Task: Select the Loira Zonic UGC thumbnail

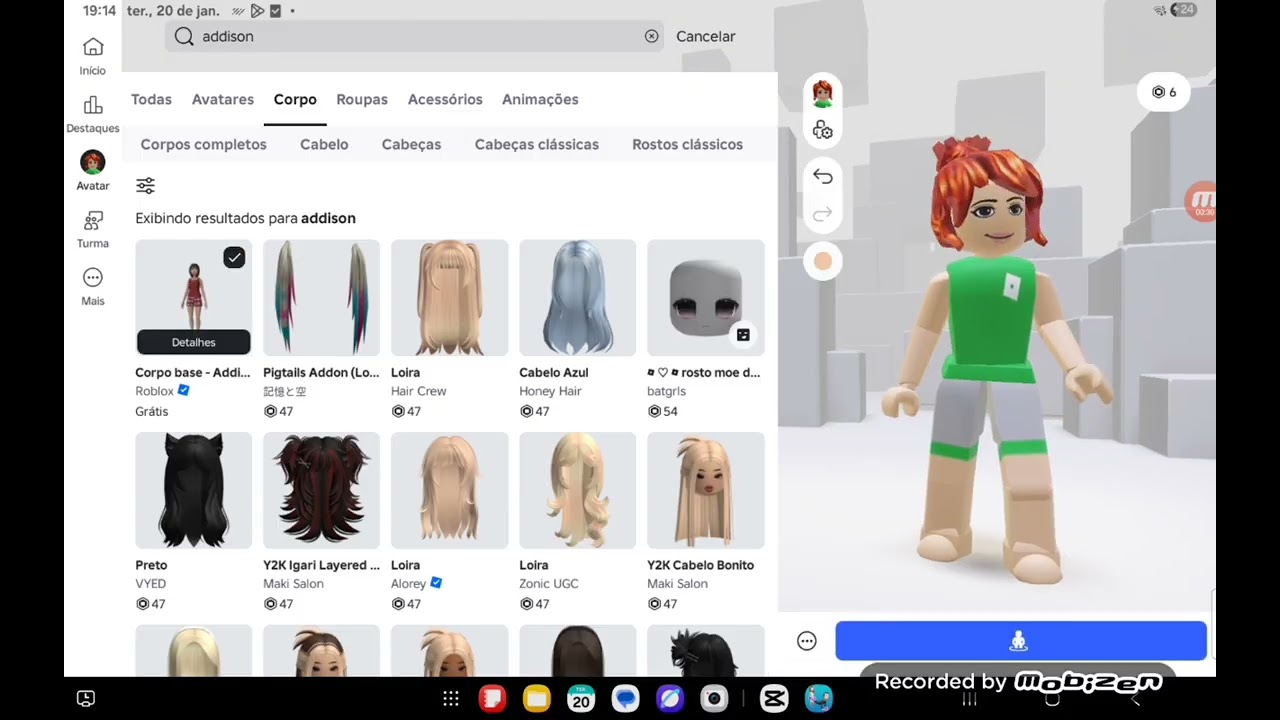Action: click(x=577, y=490)
